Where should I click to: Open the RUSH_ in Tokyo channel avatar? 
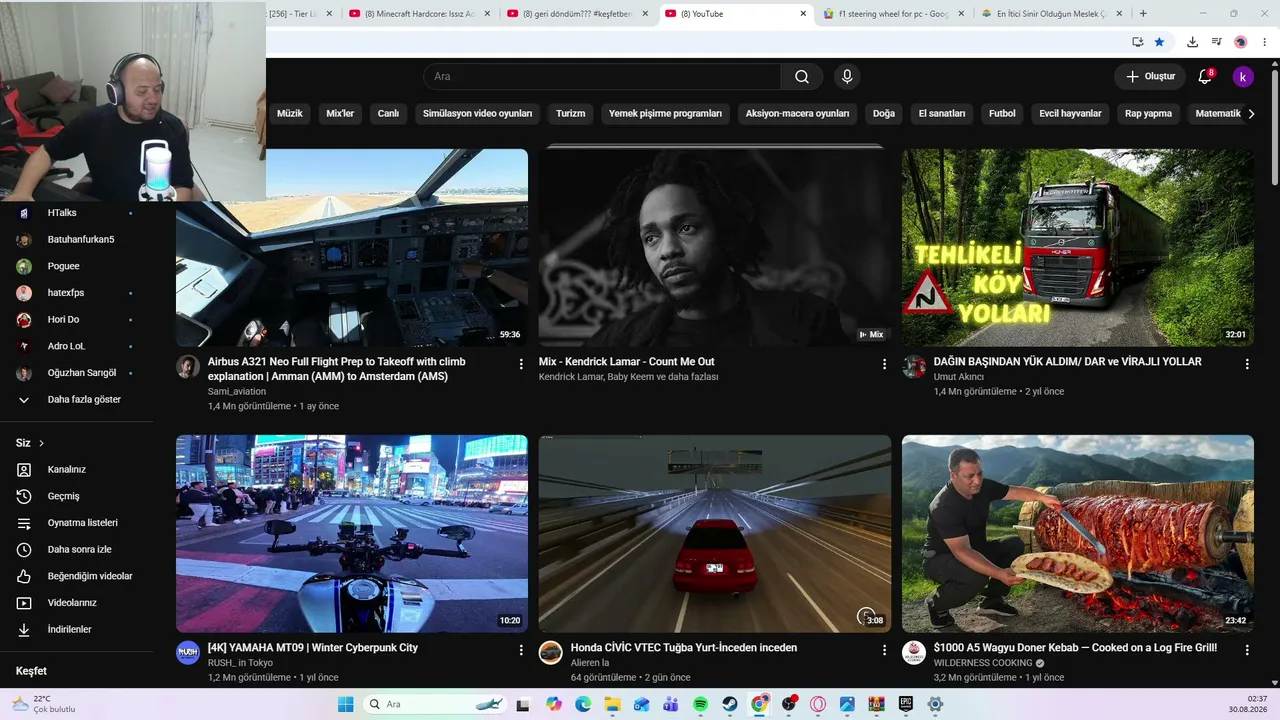pyautogui.click(x=188, y=652)
